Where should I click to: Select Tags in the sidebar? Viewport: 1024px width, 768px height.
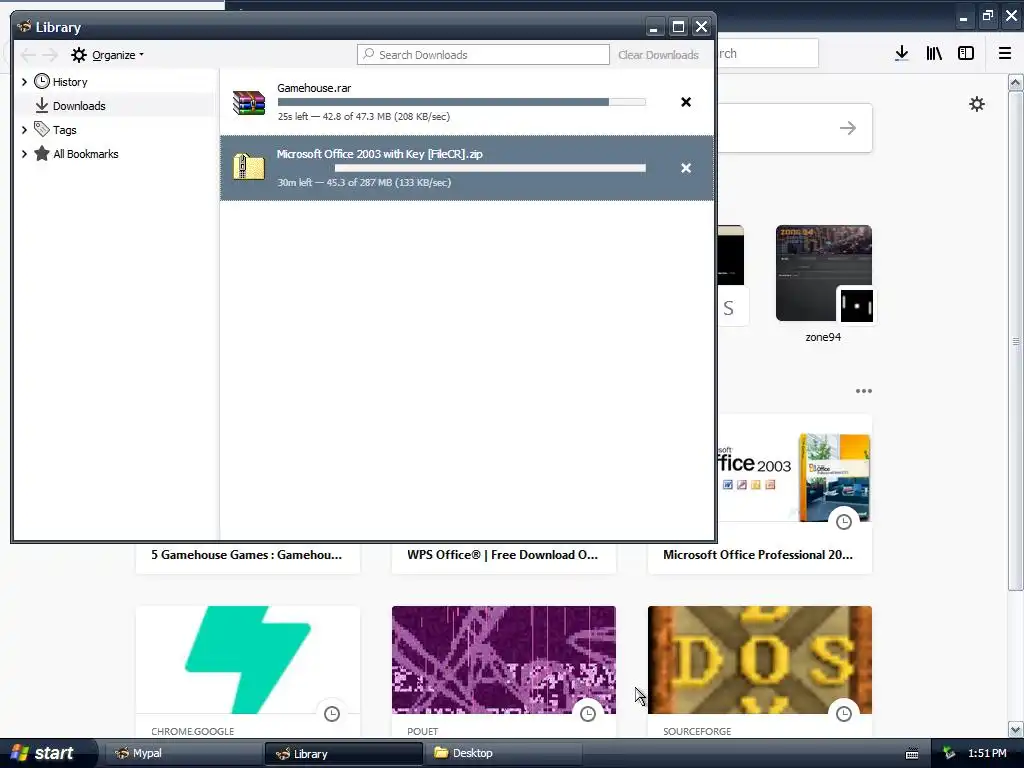point(65,130)
